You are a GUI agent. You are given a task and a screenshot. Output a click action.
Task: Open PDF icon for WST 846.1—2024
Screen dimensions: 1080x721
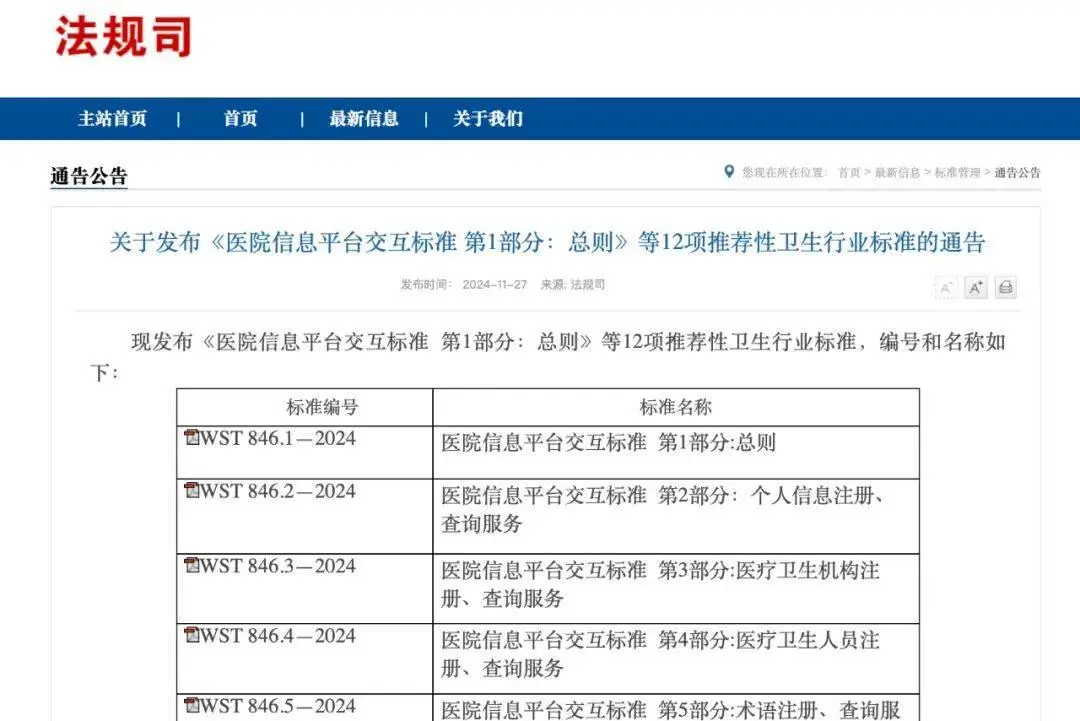point(191,437)
